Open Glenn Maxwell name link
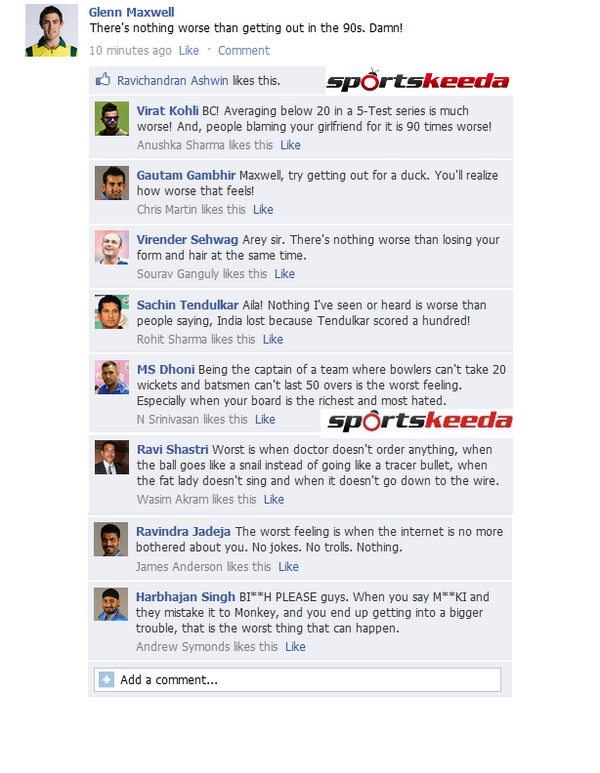 pyautogui.click(x=132, y=12)
